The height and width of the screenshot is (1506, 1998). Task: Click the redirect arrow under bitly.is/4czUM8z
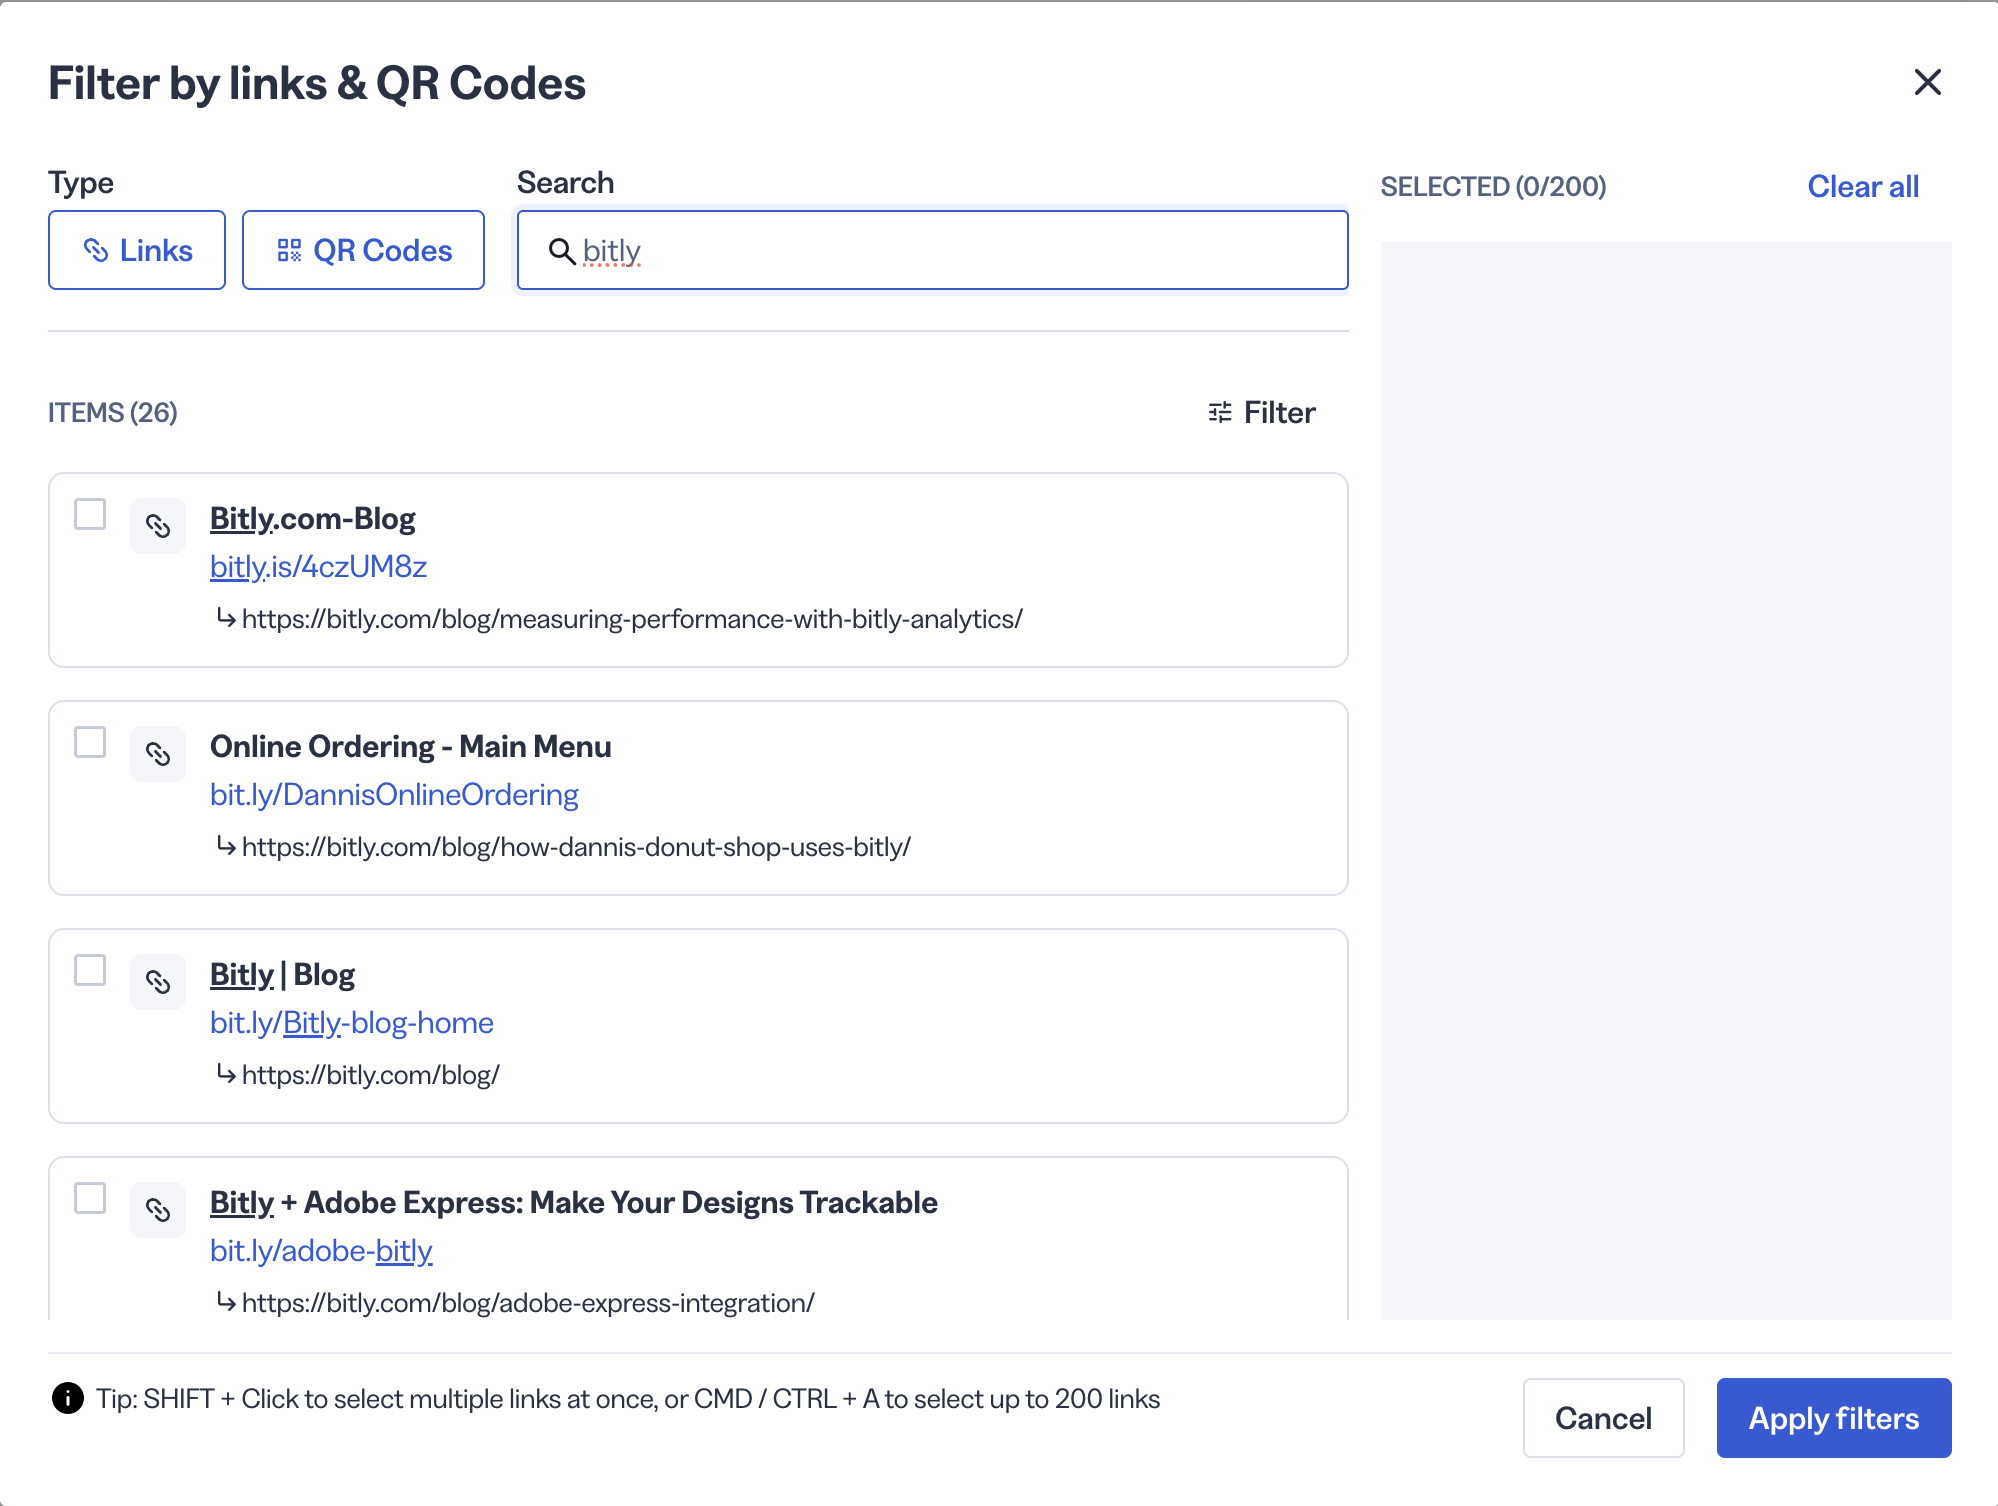point(226,618)
